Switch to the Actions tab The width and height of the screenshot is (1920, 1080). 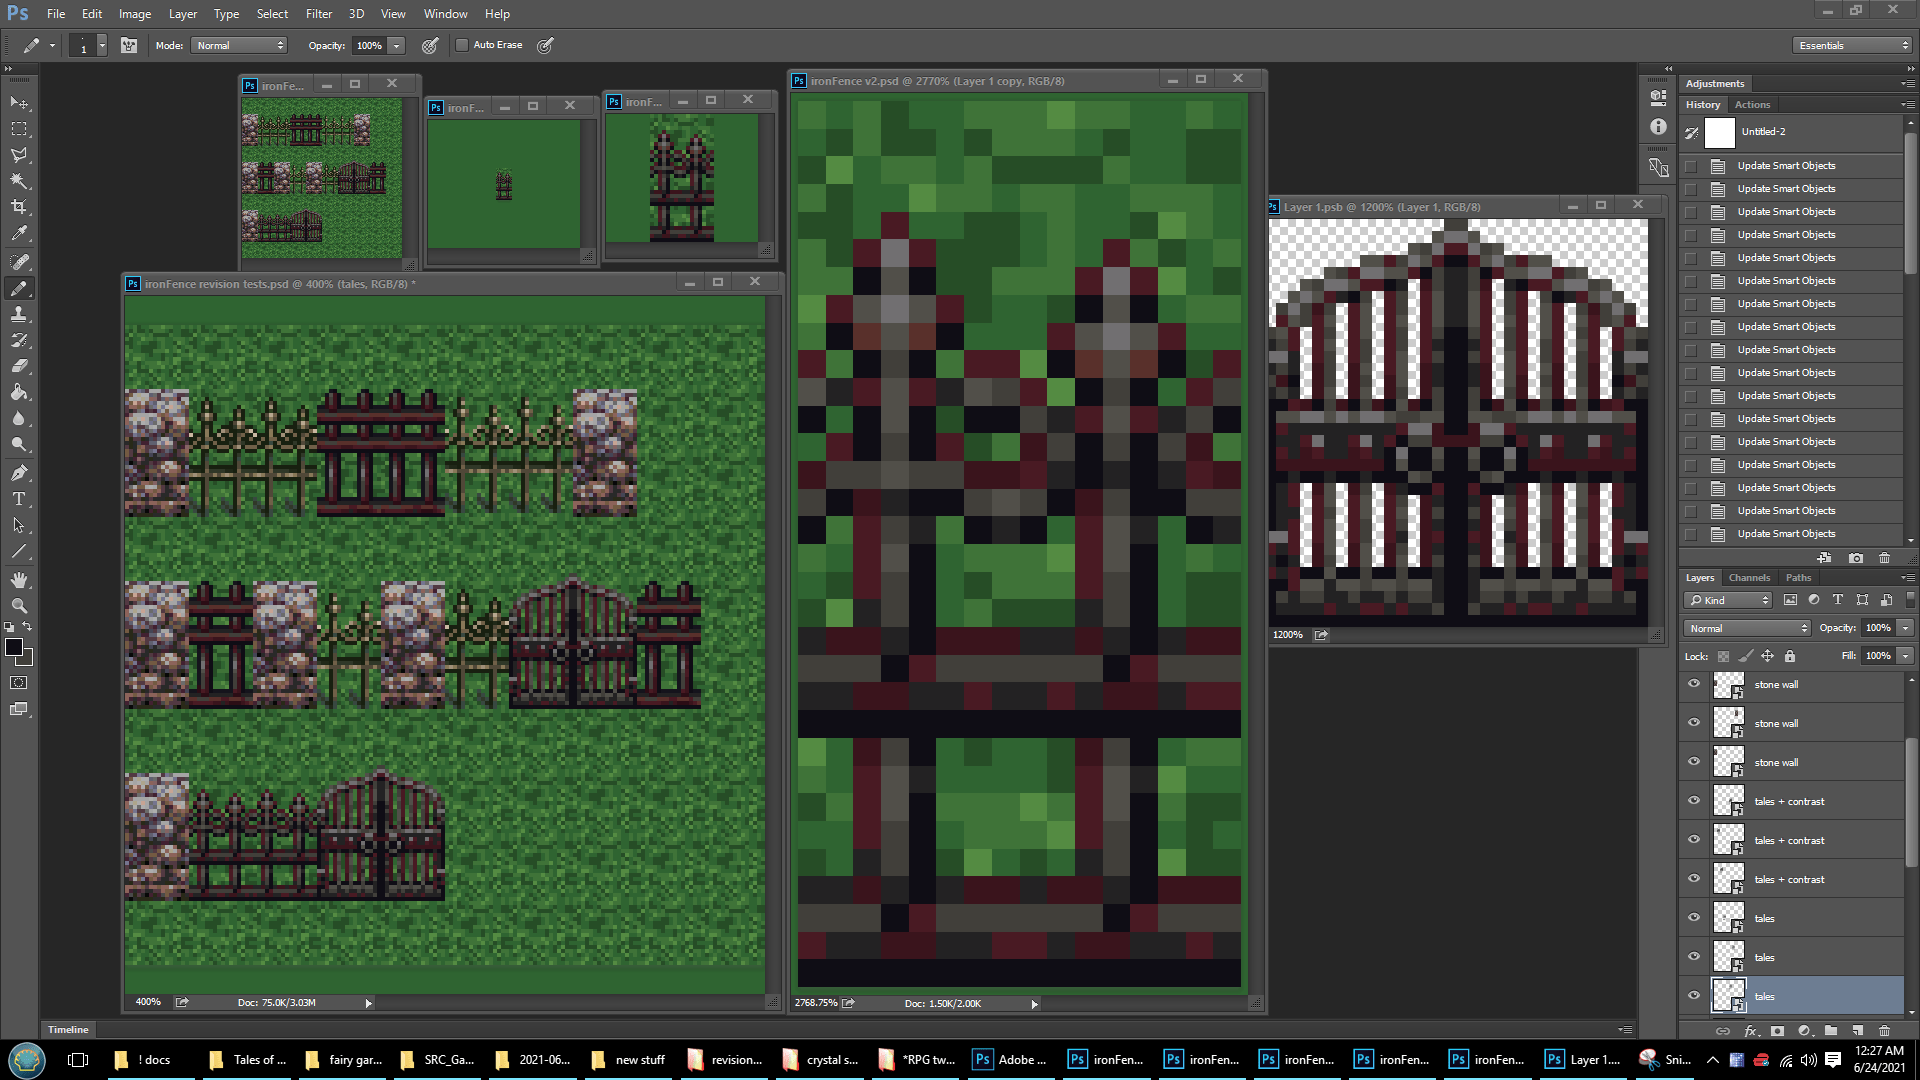coord(1752,104)
